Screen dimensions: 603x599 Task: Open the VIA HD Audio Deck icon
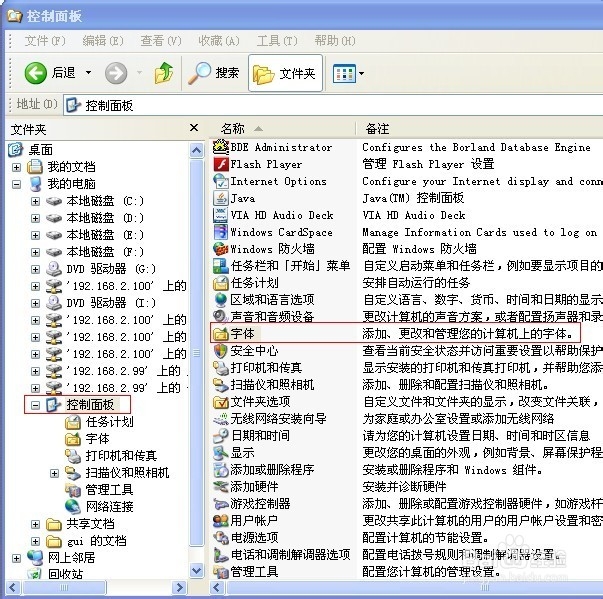[221, 215]
